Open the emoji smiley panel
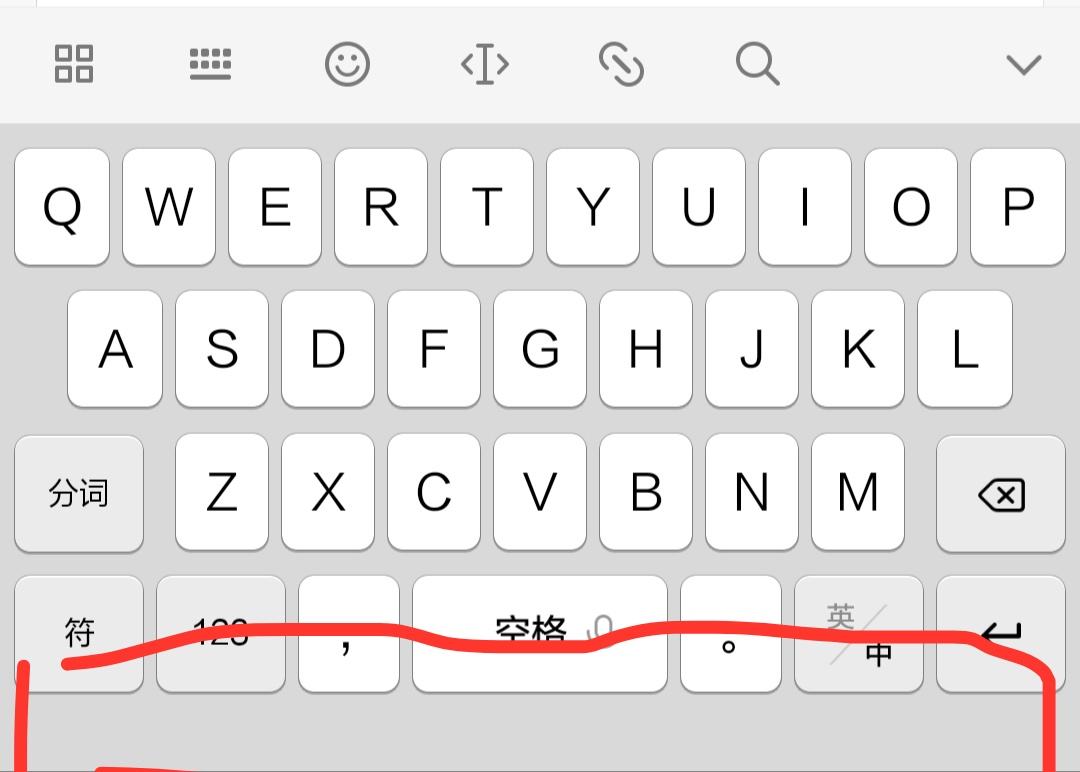Screen dimensions: 1080x772 point(347,64)
